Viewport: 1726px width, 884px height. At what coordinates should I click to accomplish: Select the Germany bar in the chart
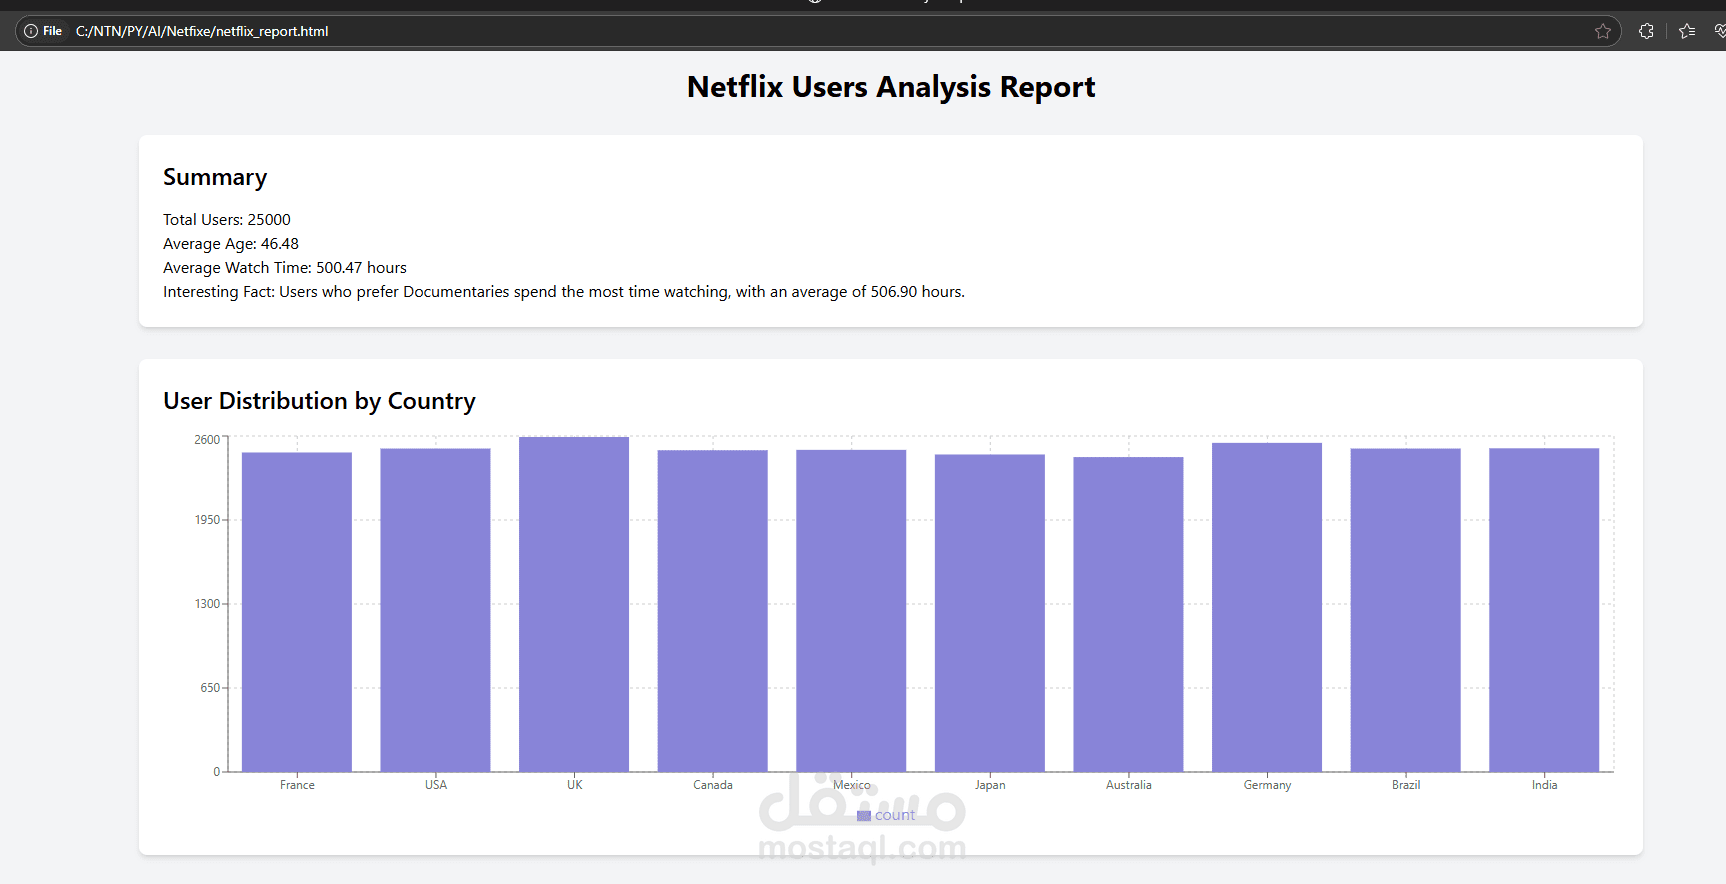point(1267,607)
